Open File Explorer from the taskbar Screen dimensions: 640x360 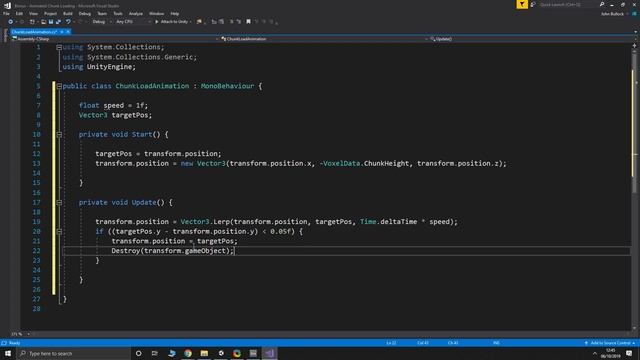click(x=204, y=353)
